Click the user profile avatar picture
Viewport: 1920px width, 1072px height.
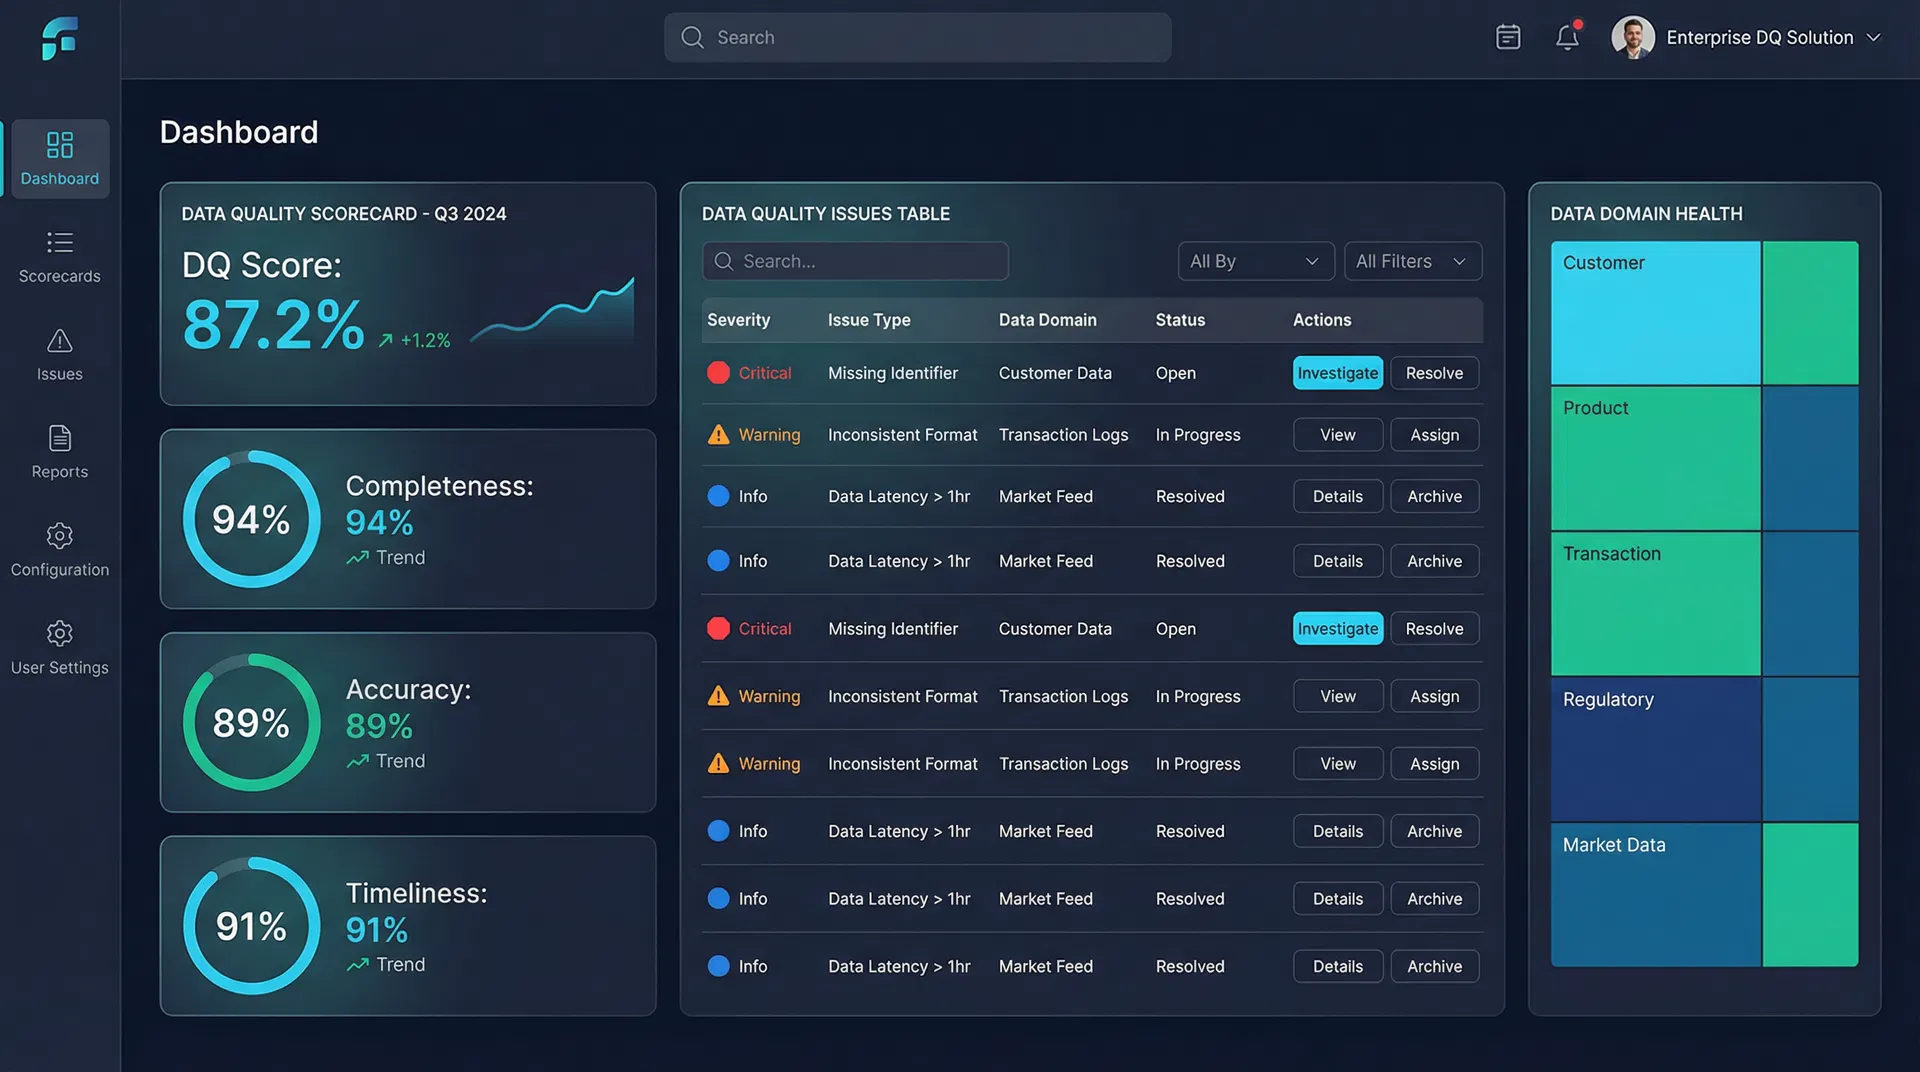coord(1633,37)
